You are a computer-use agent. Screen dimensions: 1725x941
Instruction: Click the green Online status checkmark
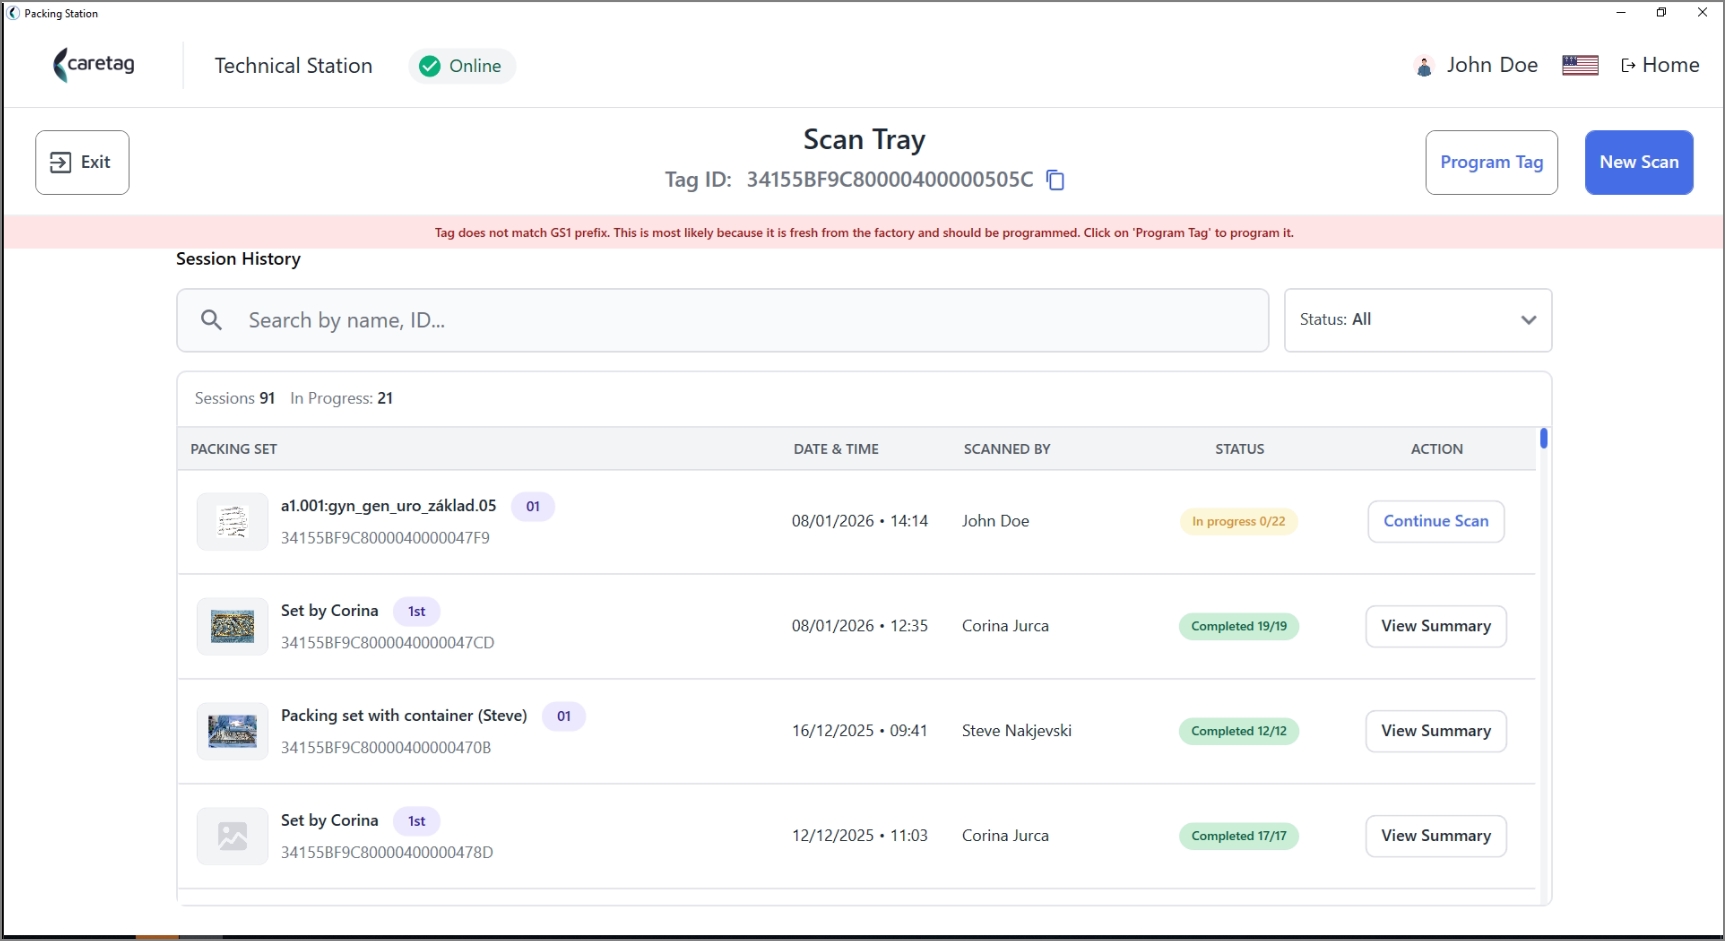tap(430, 66)
